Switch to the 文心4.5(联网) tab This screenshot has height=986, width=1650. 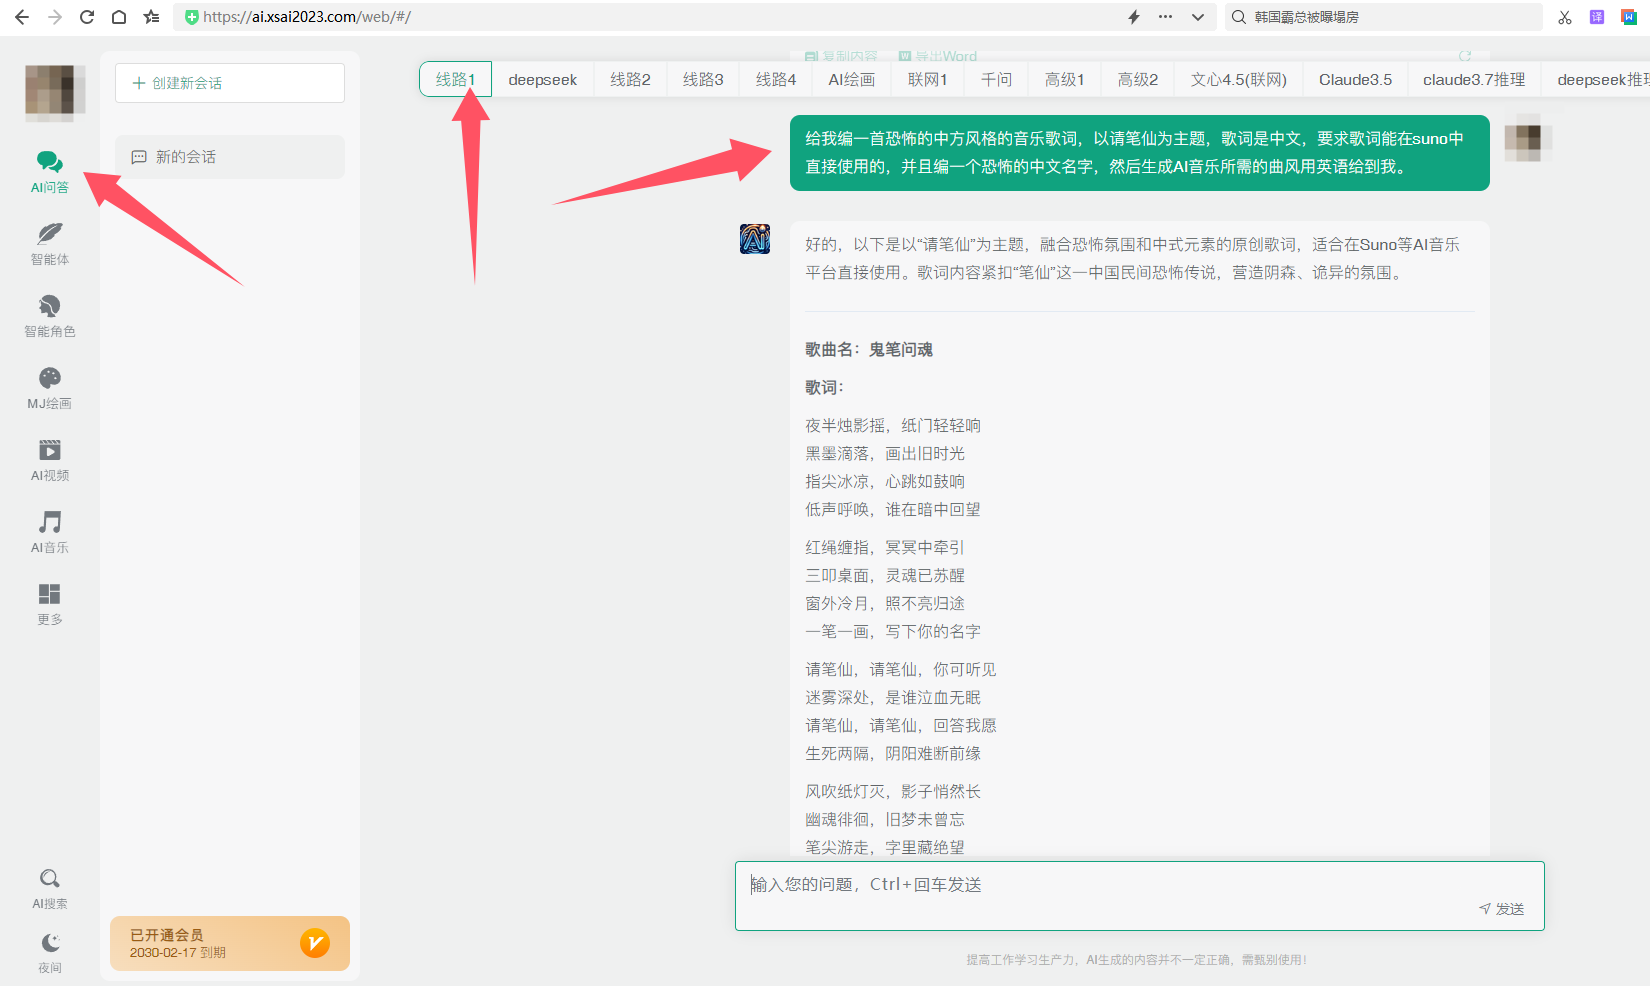pos(1239,79)
